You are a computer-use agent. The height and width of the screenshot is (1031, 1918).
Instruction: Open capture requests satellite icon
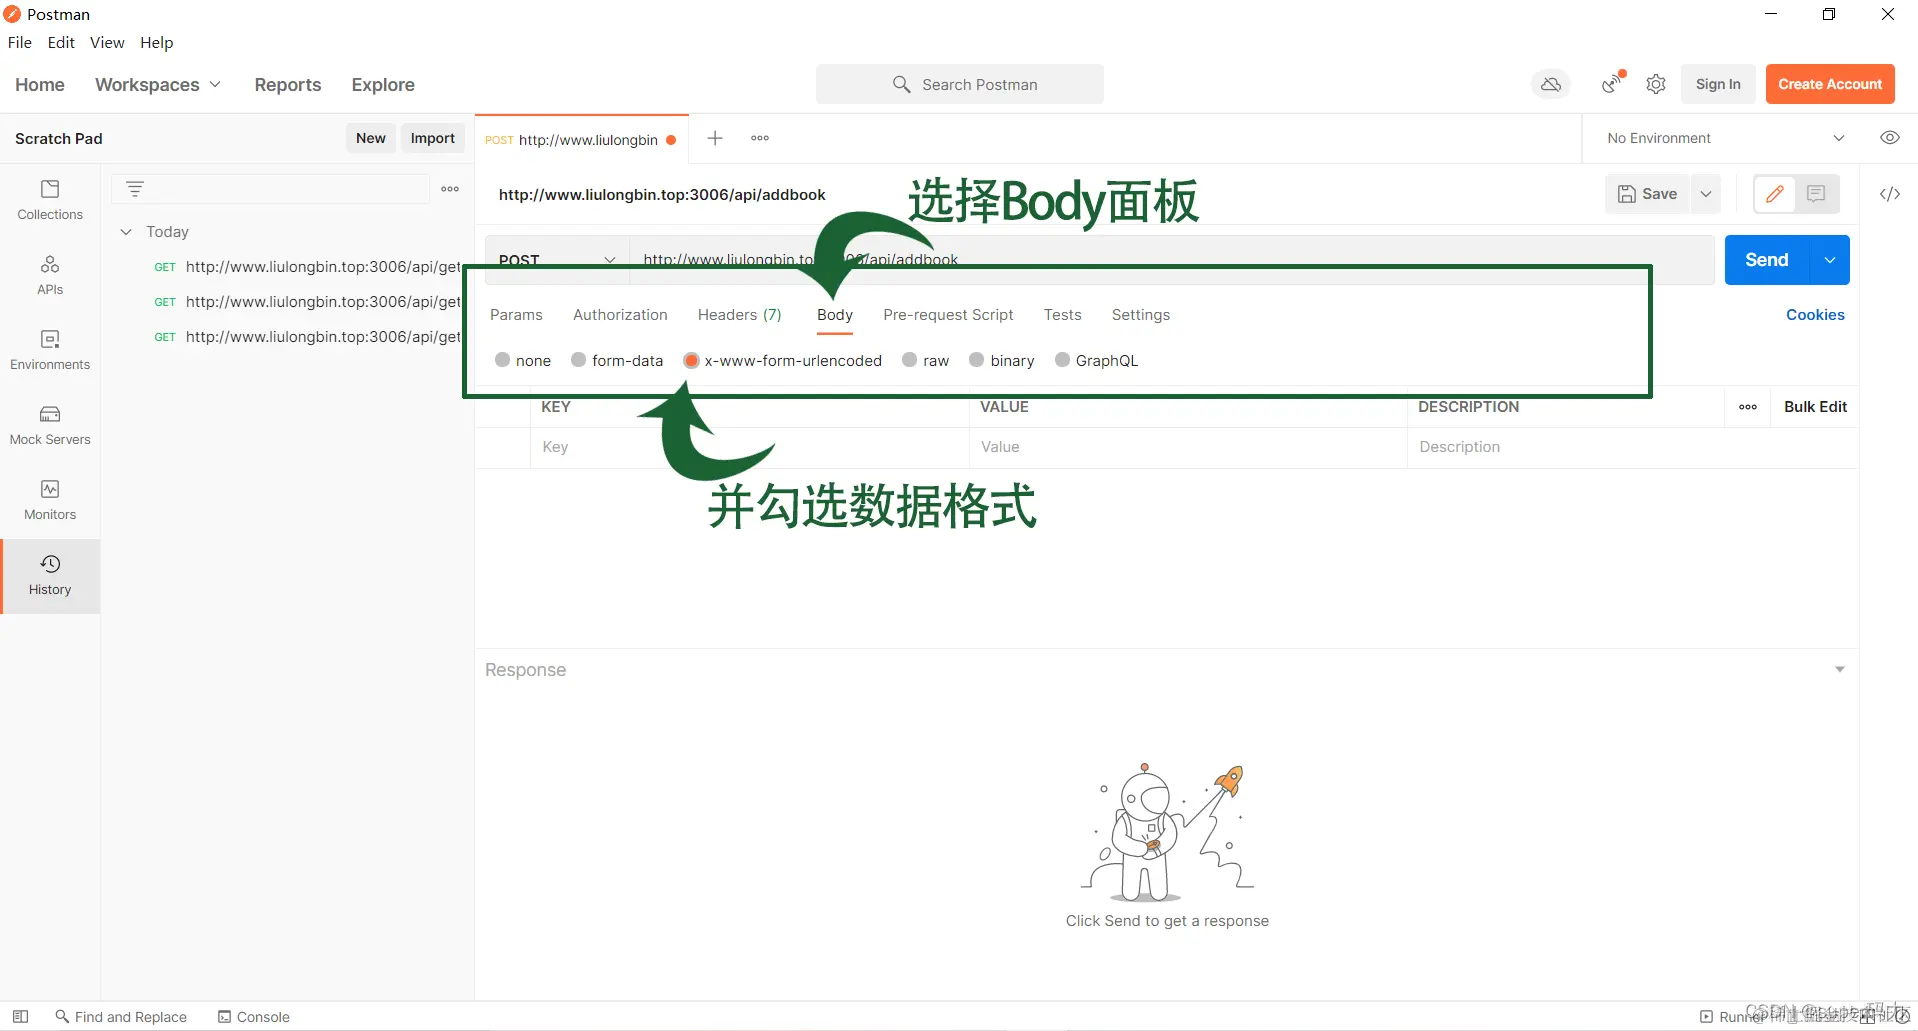click(1612, 84)
